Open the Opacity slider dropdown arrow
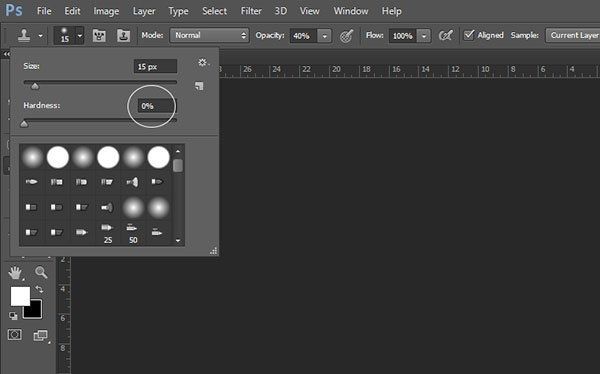Screen dimensions: 600x374 point(324,36)
